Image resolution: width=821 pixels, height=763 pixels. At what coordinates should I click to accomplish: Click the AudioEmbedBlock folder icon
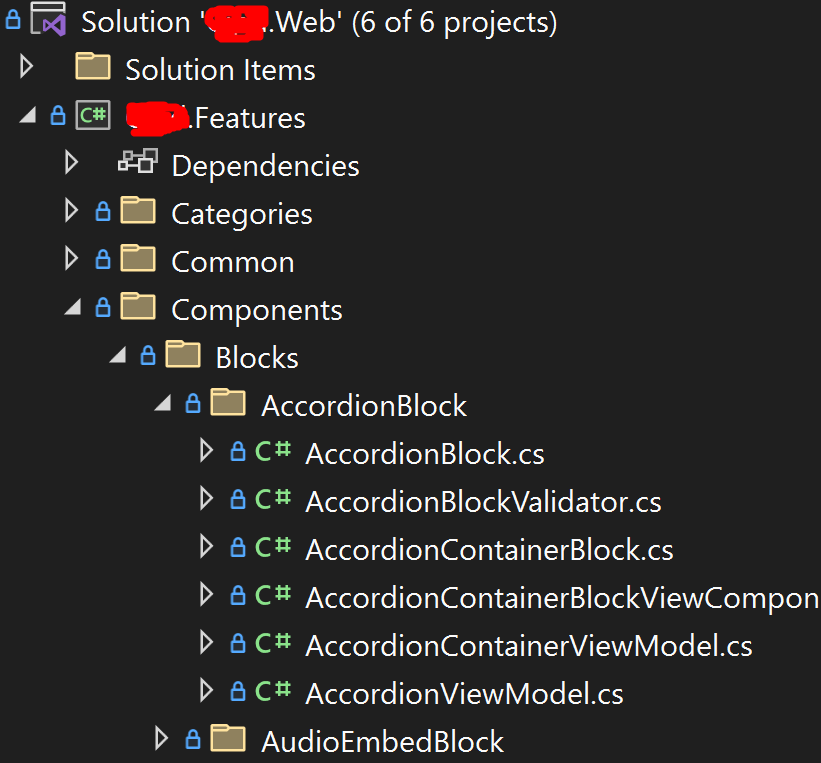[229, 740]
